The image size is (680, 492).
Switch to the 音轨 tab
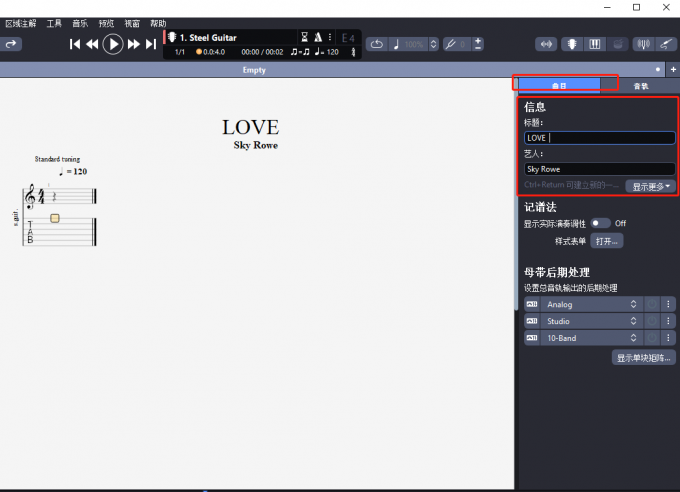[x=640, y=86]
